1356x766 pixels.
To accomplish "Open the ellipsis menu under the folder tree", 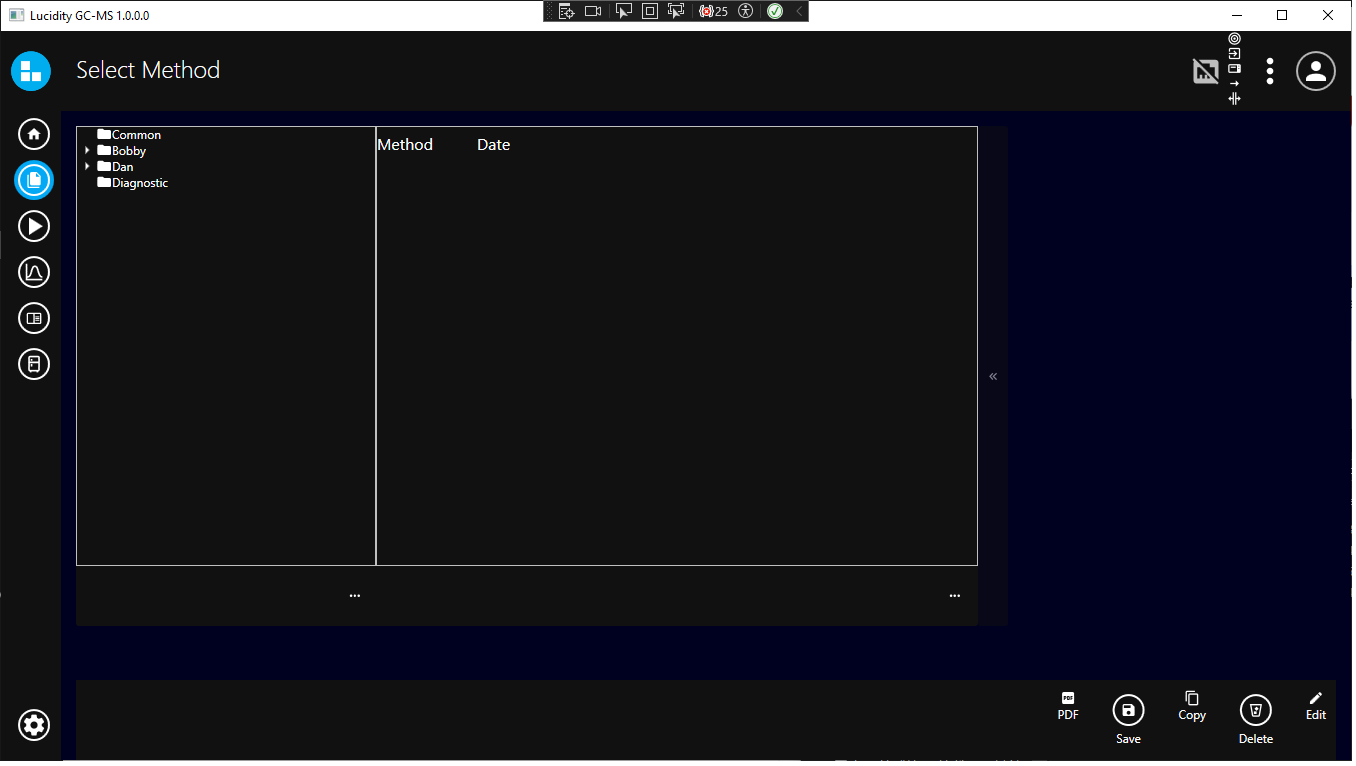I will point(354,596).
